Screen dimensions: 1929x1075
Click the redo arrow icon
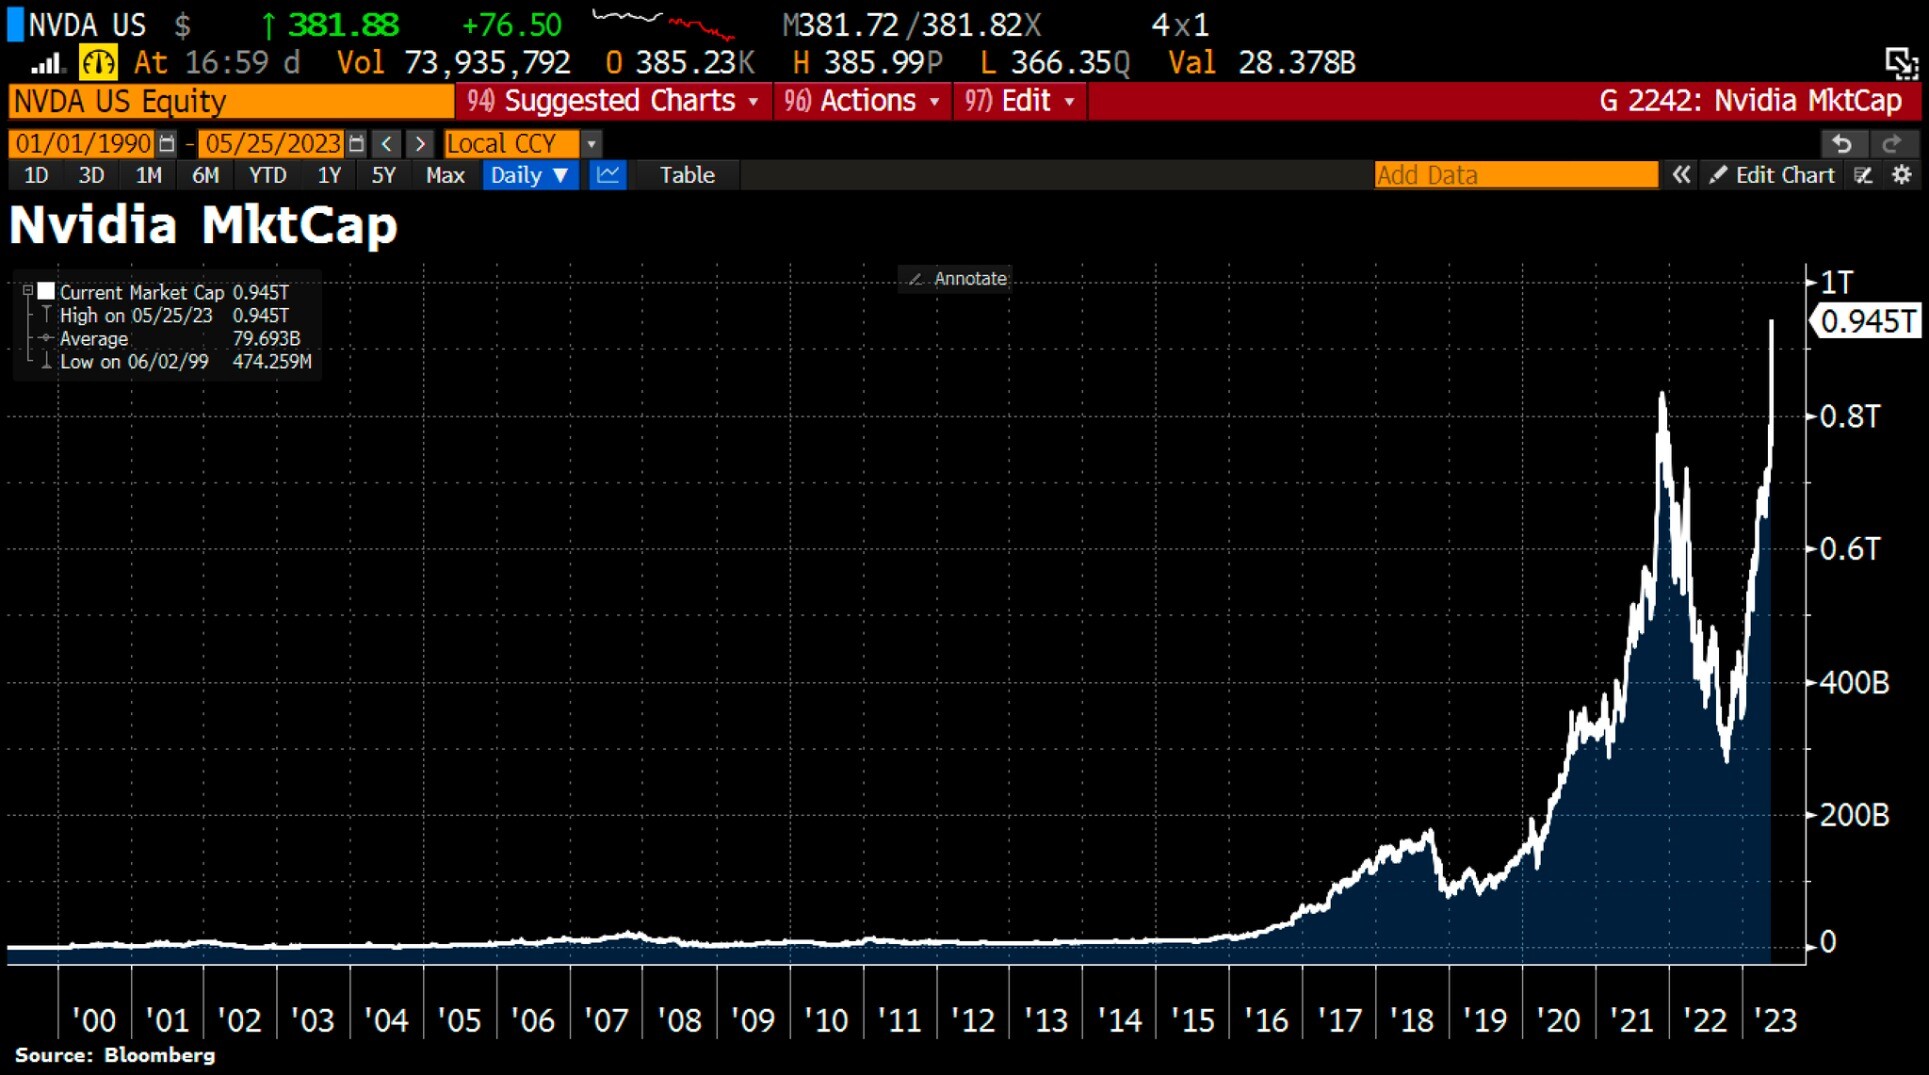[x=1891, y=144]
